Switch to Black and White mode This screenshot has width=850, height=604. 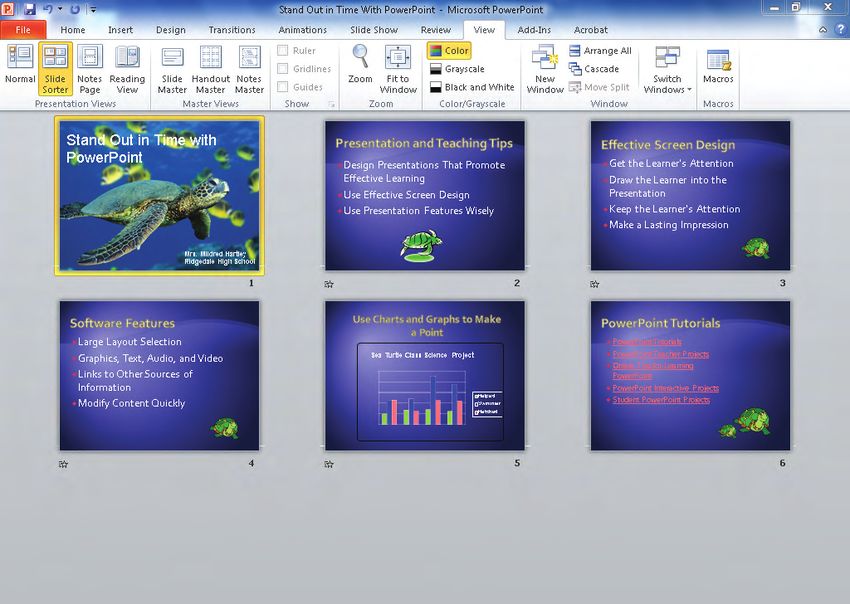pos(472,87)
